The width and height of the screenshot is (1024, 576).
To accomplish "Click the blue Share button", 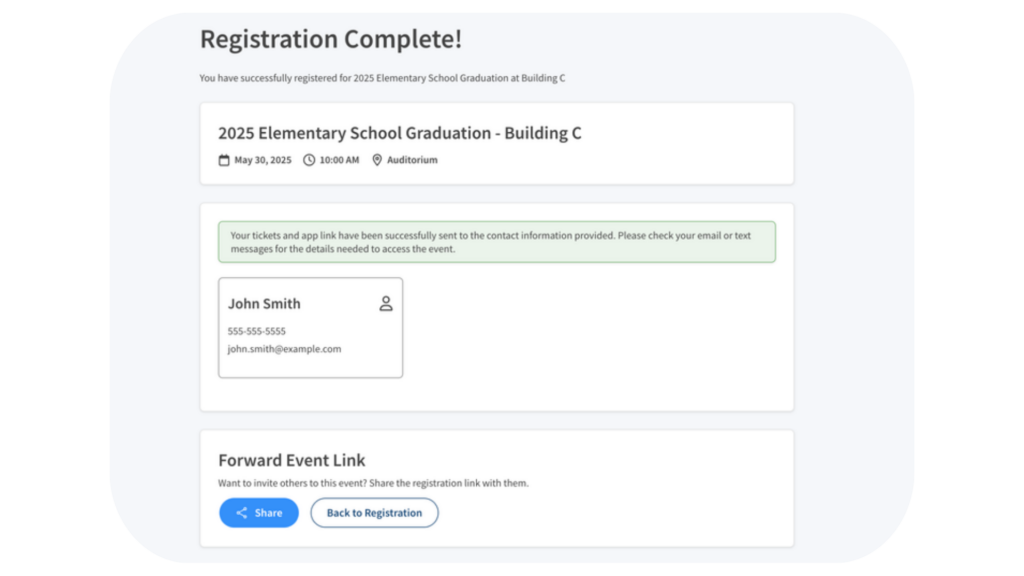I will coord(259,513).
